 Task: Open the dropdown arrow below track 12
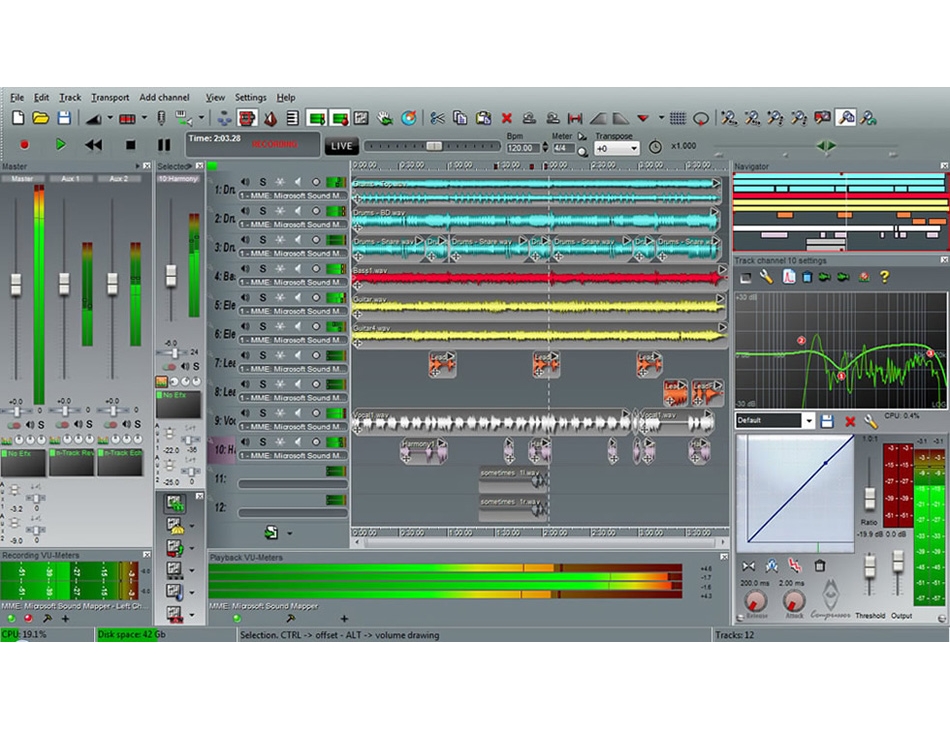tap(290, 534)
